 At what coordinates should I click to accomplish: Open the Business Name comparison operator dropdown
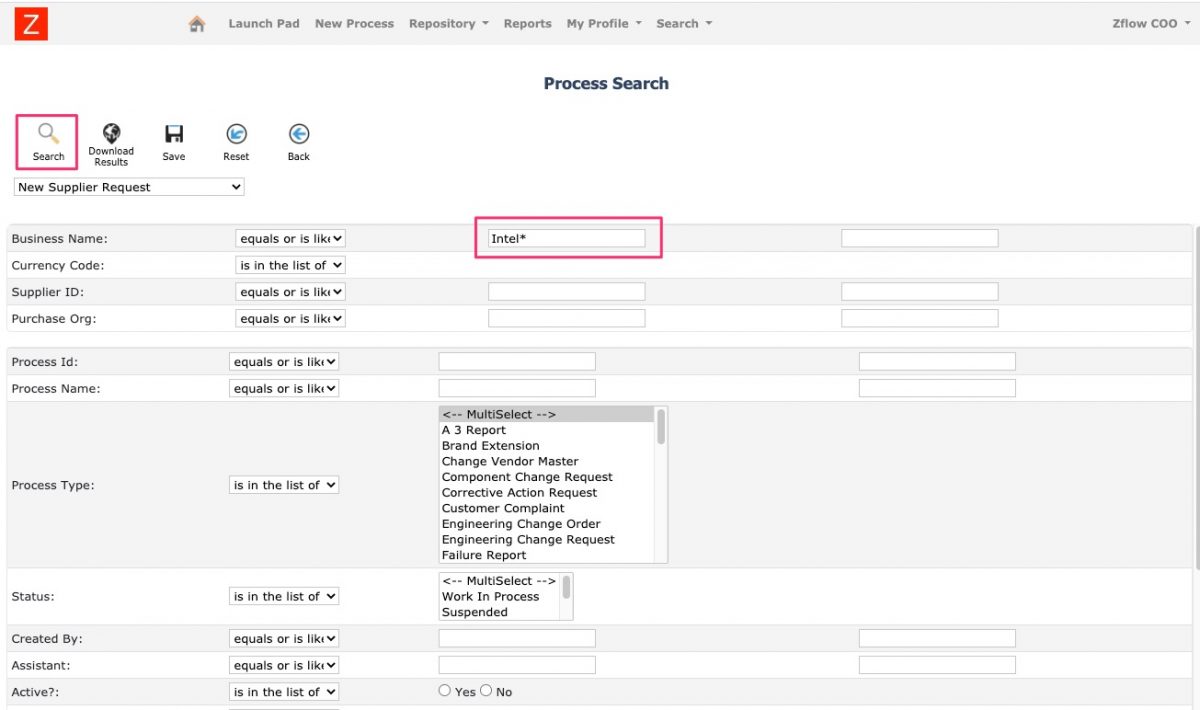click(290, 238)
